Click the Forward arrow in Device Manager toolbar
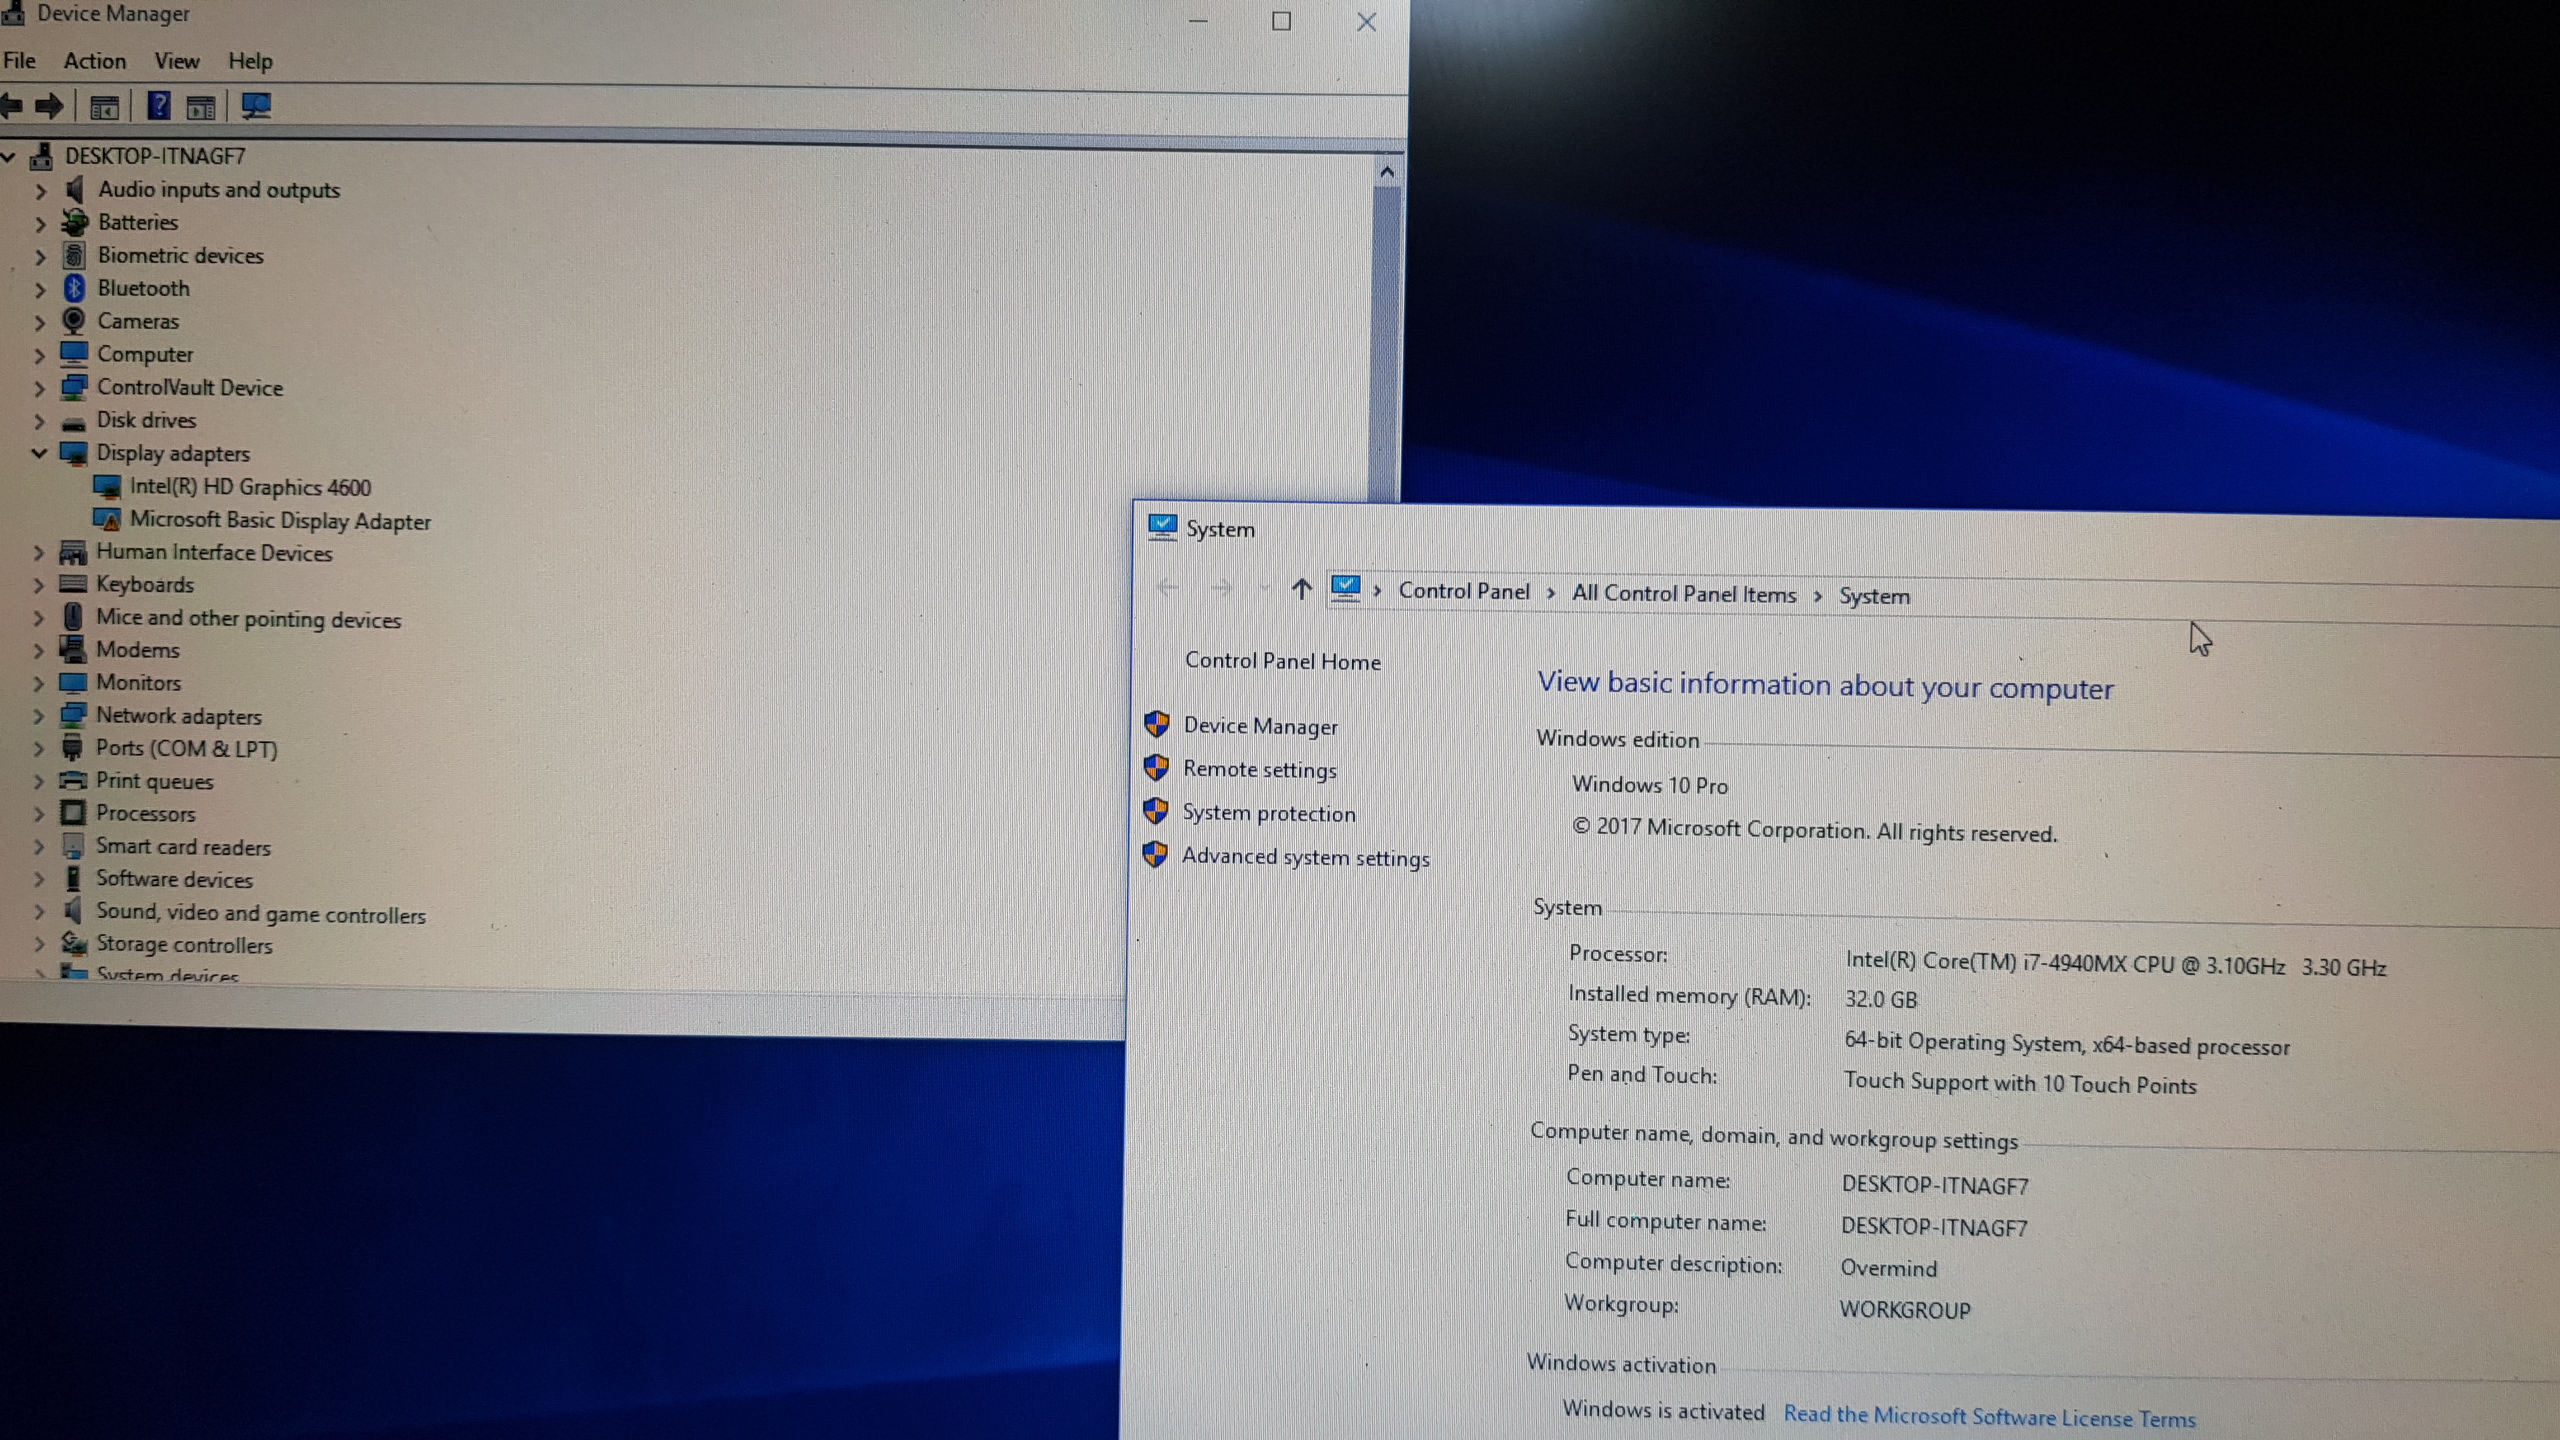2560x1440 pixels. pos(49,105)
